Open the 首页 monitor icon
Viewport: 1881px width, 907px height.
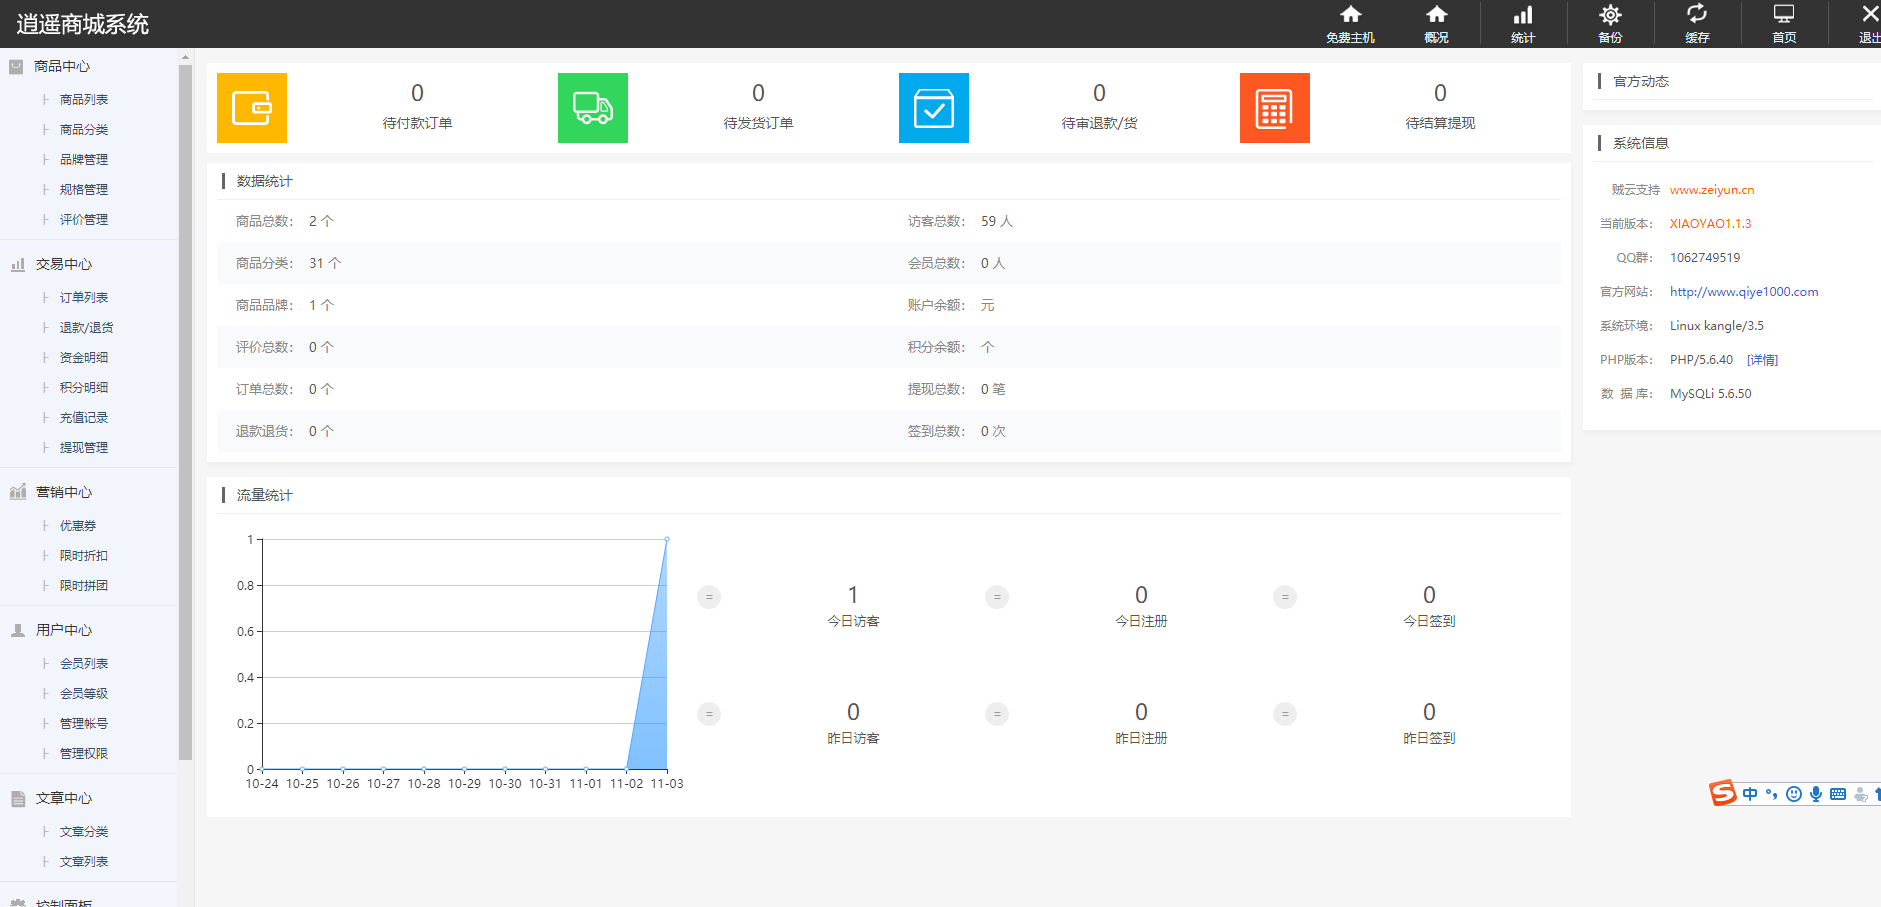(x=1784, y=16)
